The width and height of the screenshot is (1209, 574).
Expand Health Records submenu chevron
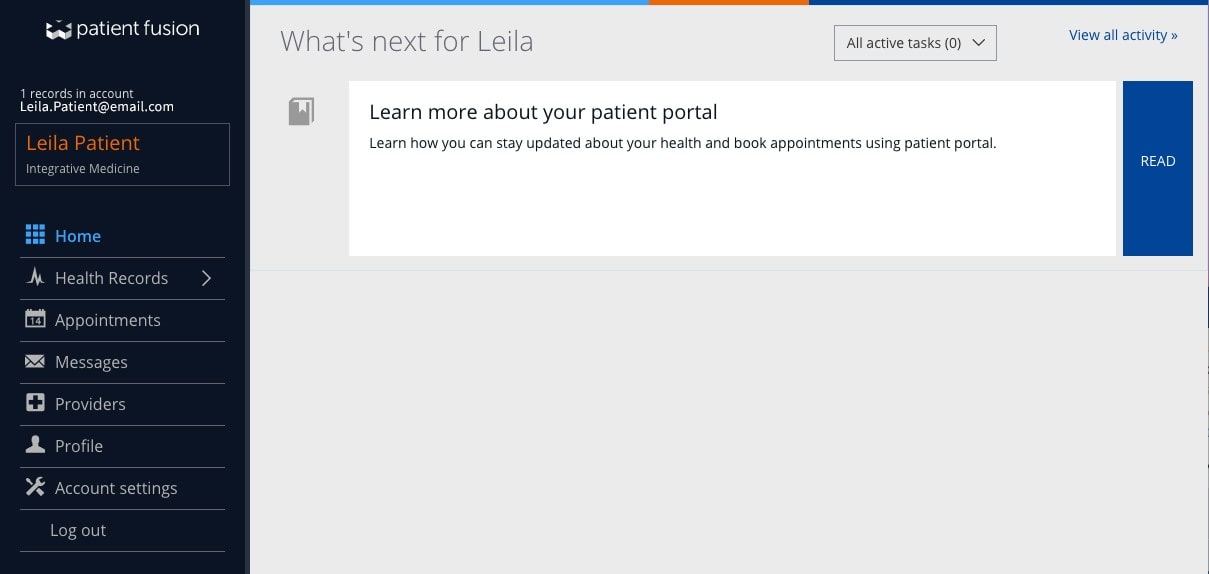click(206, 278)
